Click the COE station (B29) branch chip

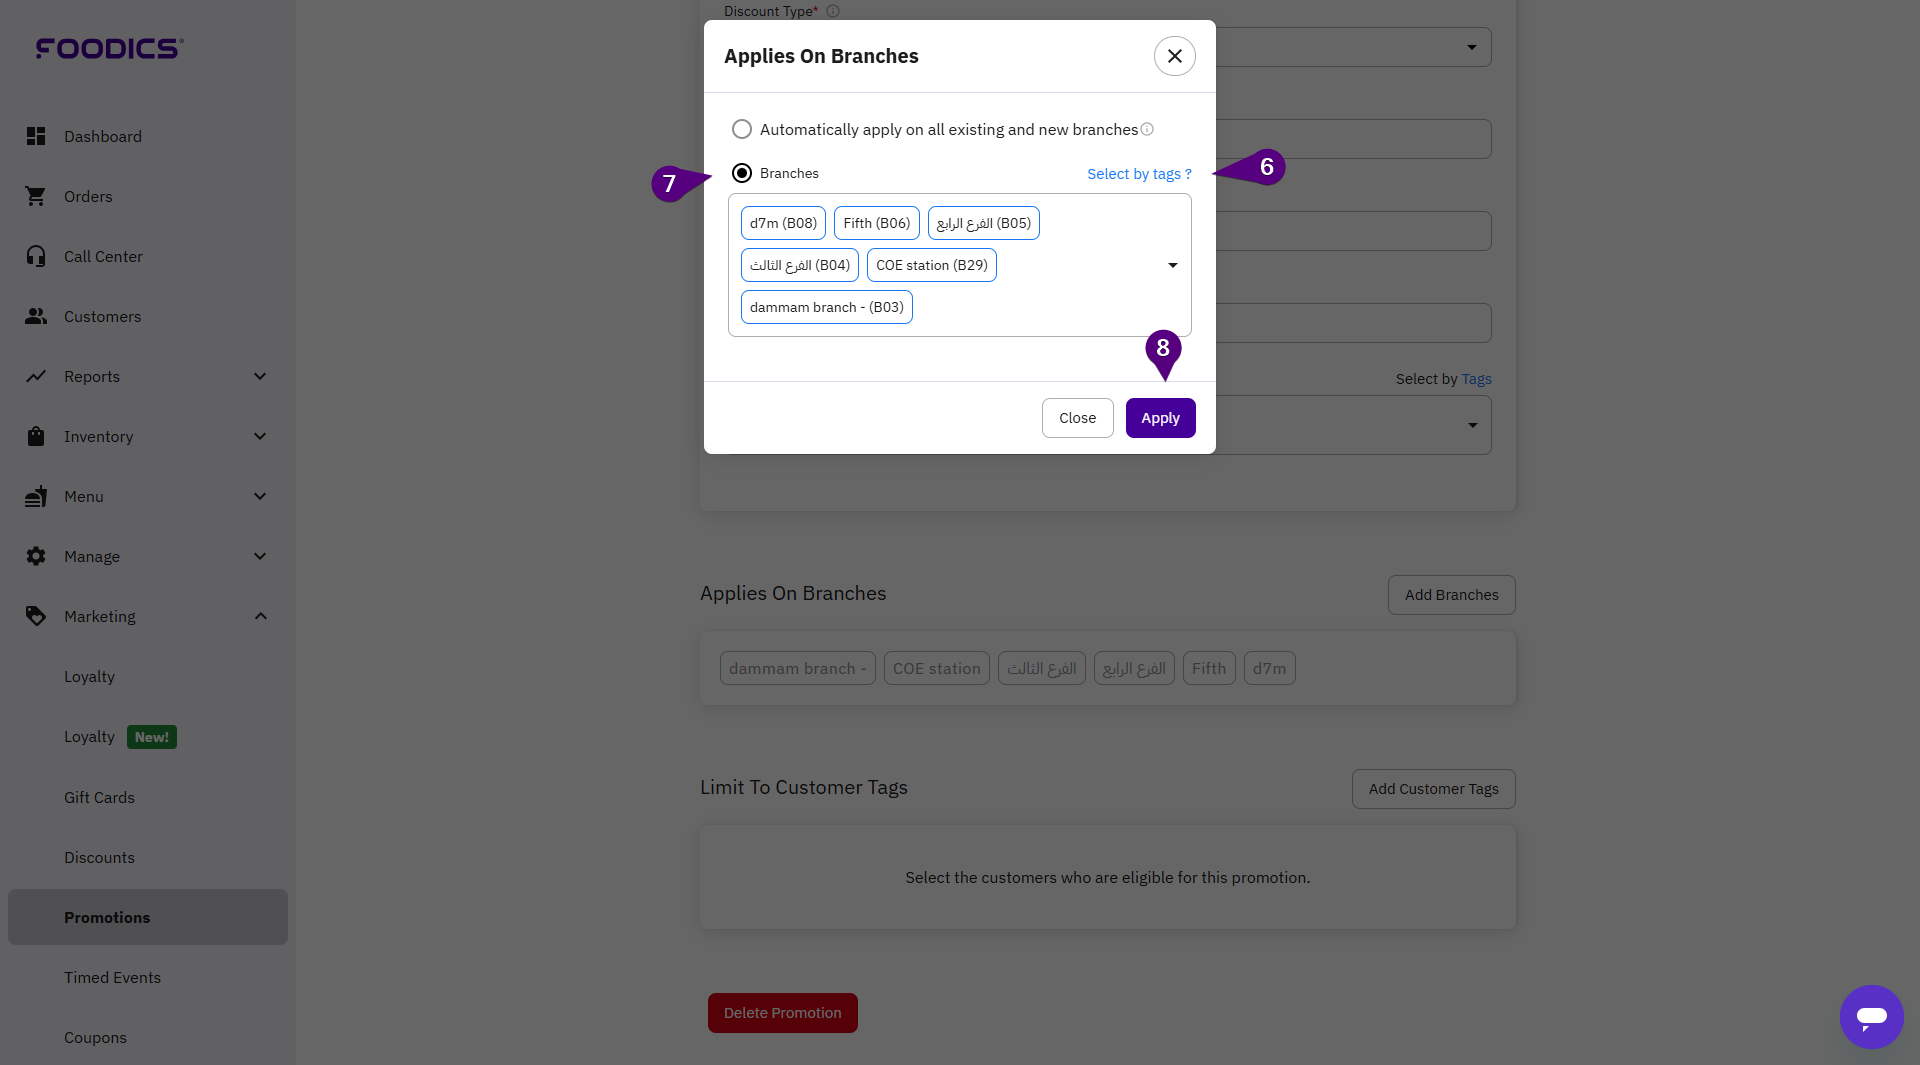(931, 265)
